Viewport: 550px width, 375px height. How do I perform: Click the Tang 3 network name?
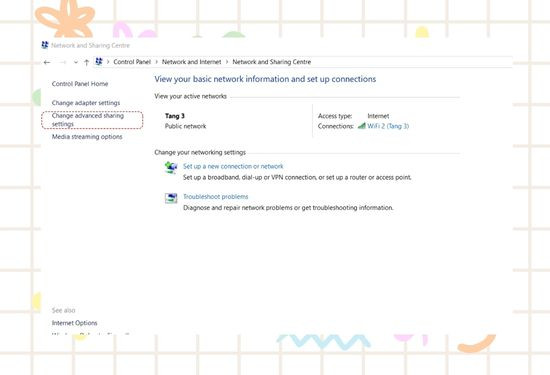coord(175,116)
